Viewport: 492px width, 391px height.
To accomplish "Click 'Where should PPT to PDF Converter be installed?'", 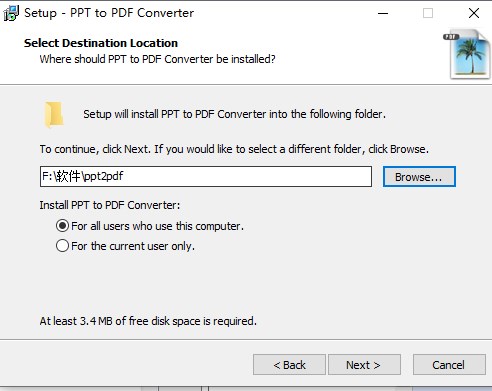I will tap(157, 59).
